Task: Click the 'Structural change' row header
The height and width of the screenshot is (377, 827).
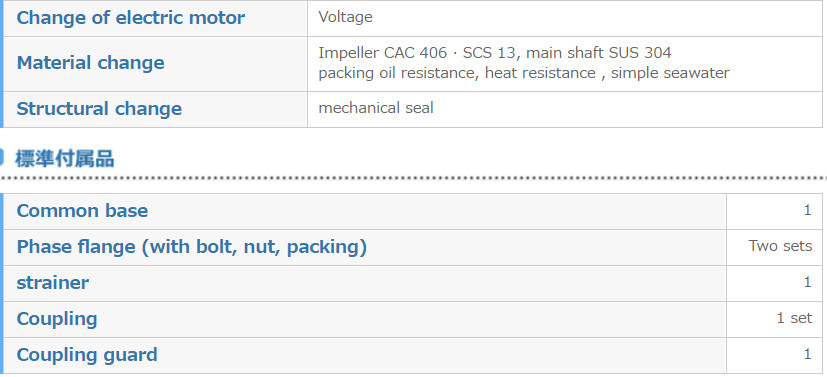Action: (99, 109)
